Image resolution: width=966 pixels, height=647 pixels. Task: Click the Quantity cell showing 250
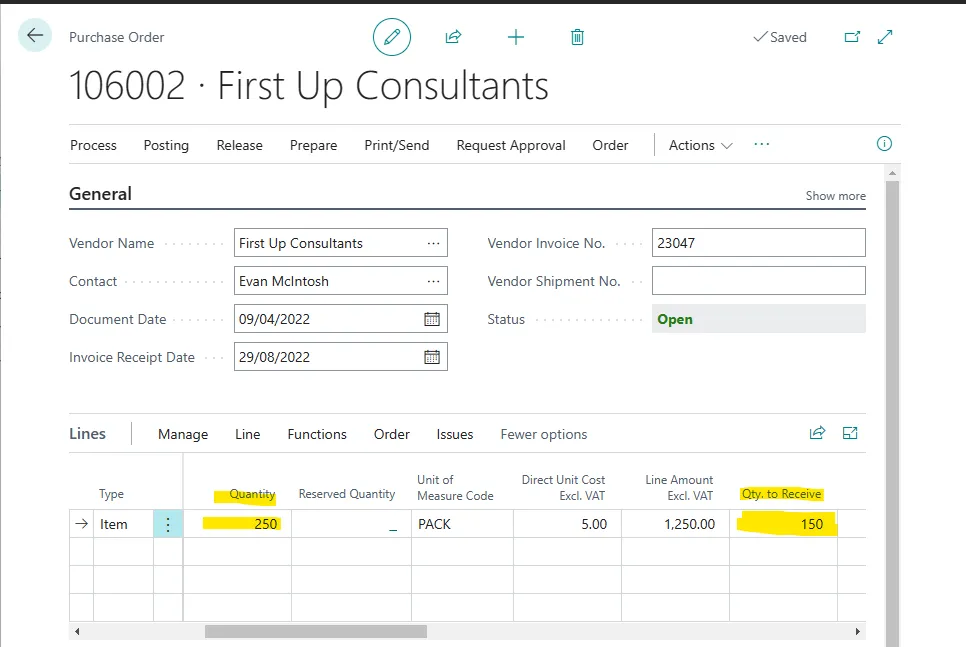[x=237, y=524]
